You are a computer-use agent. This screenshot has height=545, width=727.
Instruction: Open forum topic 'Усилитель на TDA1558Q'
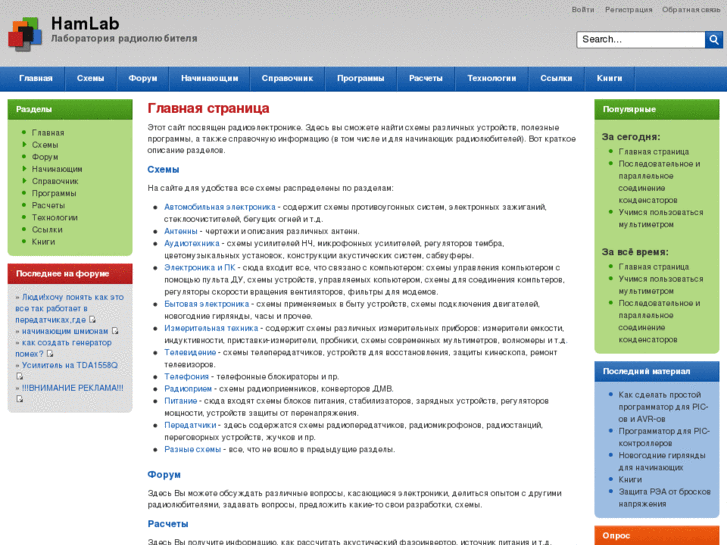click(x=70, y=365)
